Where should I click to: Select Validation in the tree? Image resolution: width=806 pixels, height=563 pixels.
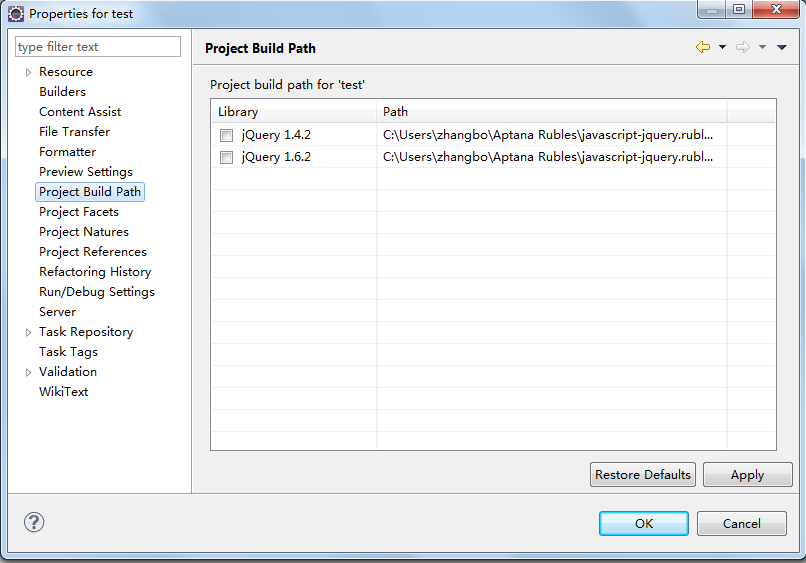coord(68,372)
